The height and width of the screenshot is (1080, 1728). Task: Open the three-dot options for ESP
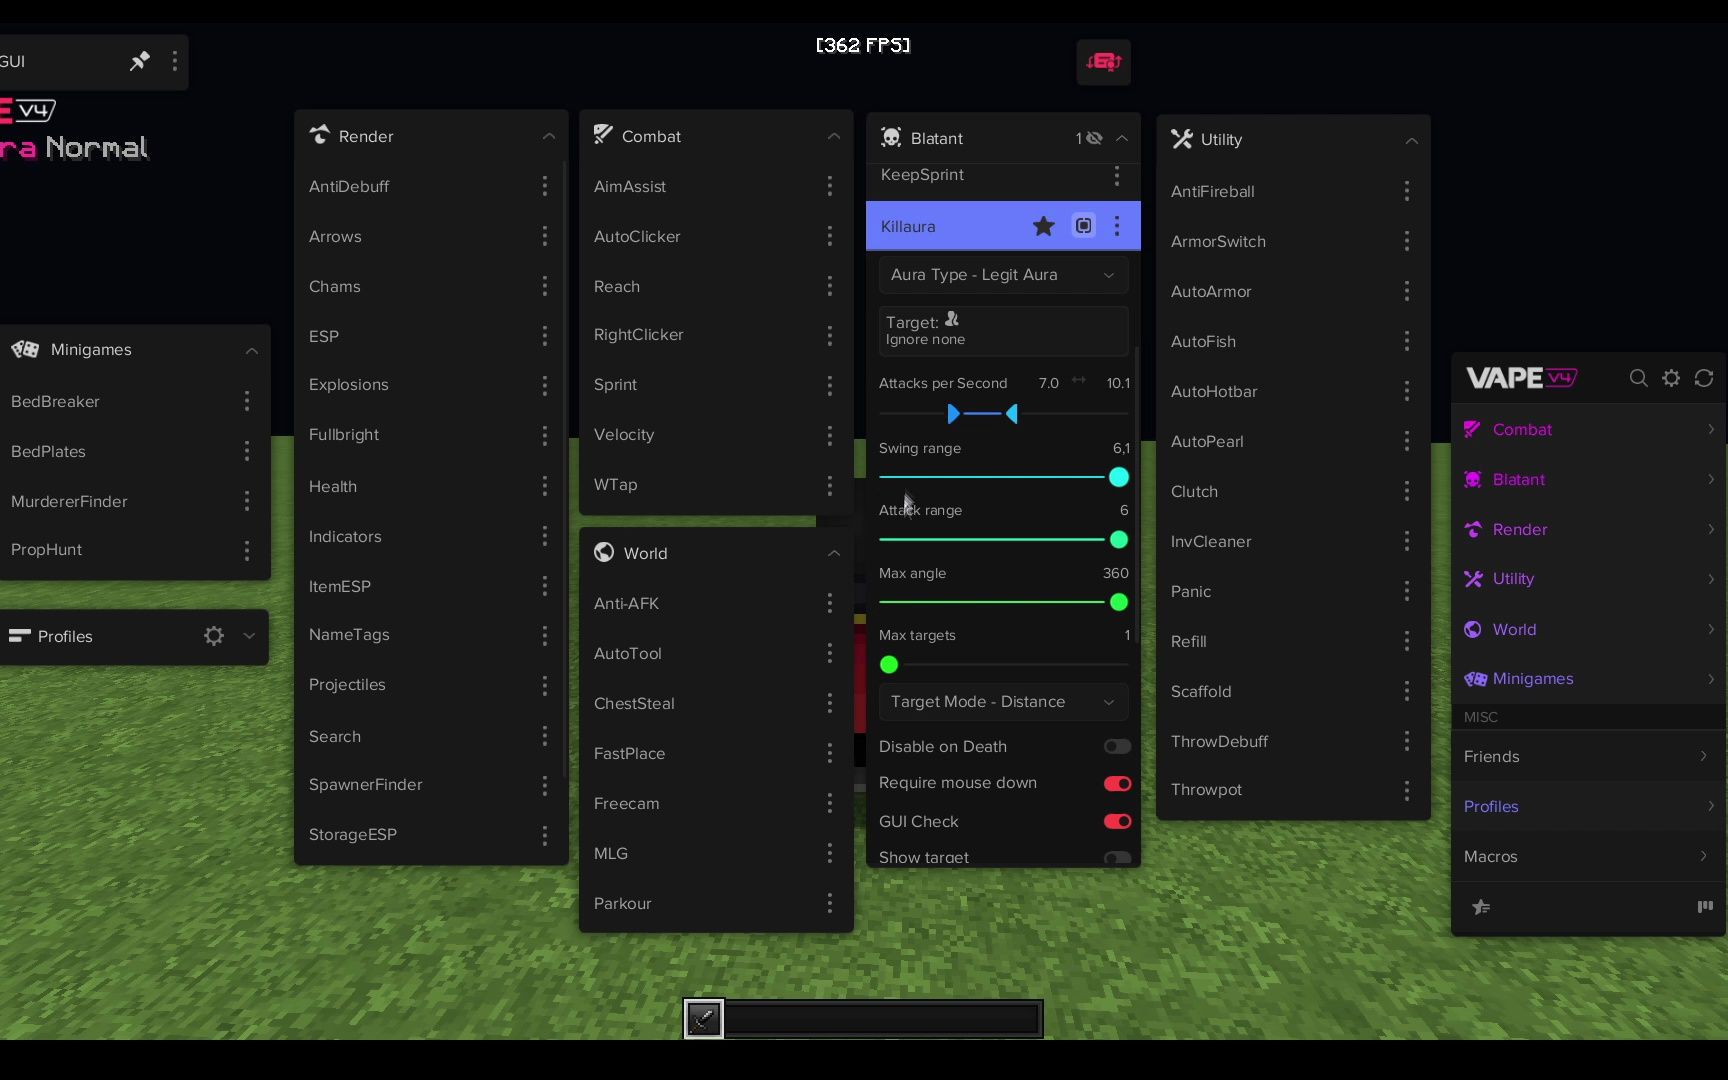coord(545,336)
